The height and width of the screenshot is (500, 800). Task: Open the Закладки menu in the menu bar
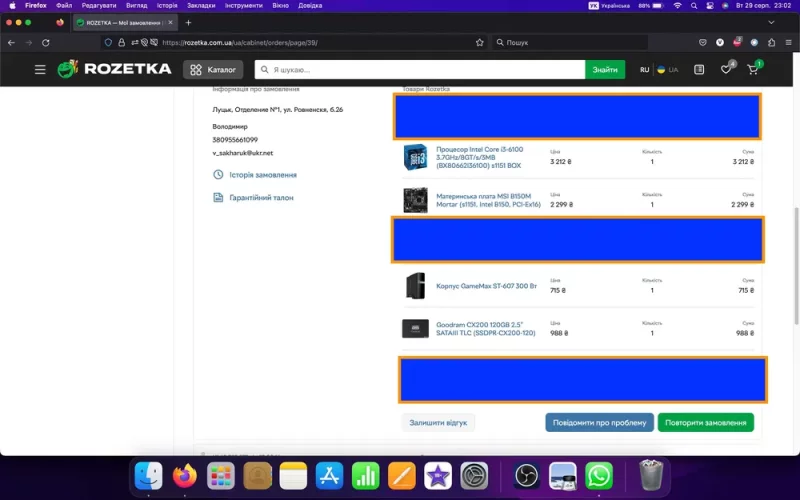[x=201, y=5]
